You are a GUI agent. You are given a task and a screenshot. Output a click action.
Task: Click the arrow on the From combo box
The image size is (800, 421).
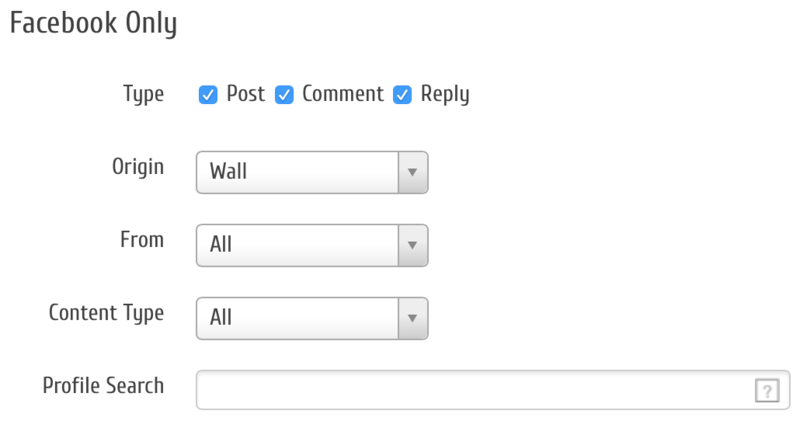point(413,245)
